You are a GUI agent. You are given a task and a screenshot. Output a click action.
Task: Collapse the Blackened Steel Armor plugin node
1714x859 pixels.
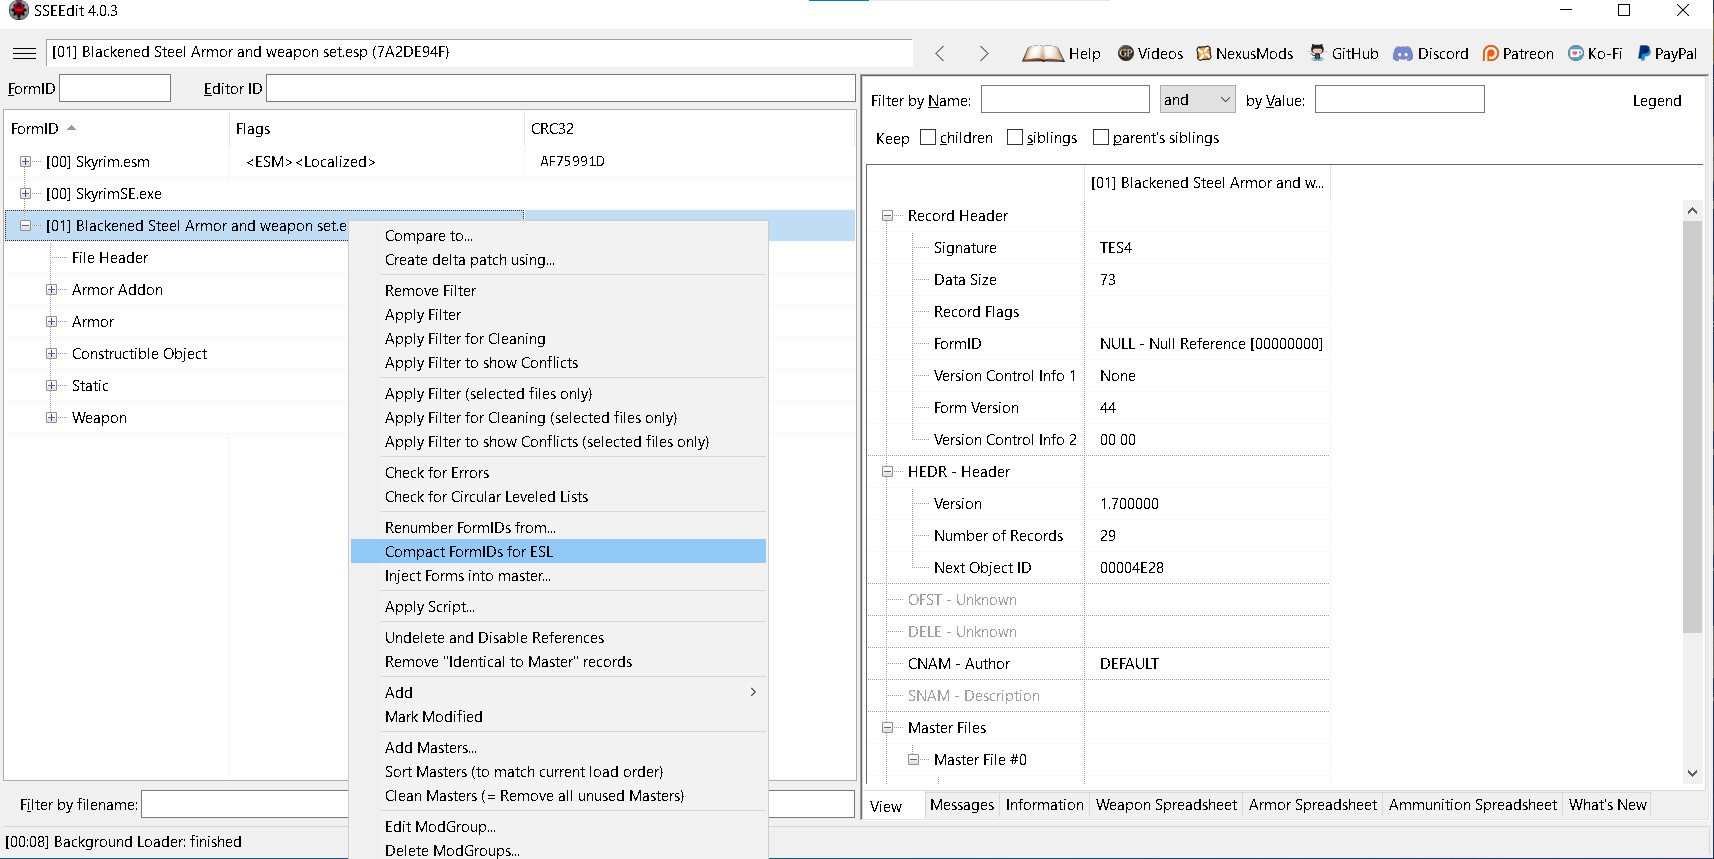tap(25, 225)
